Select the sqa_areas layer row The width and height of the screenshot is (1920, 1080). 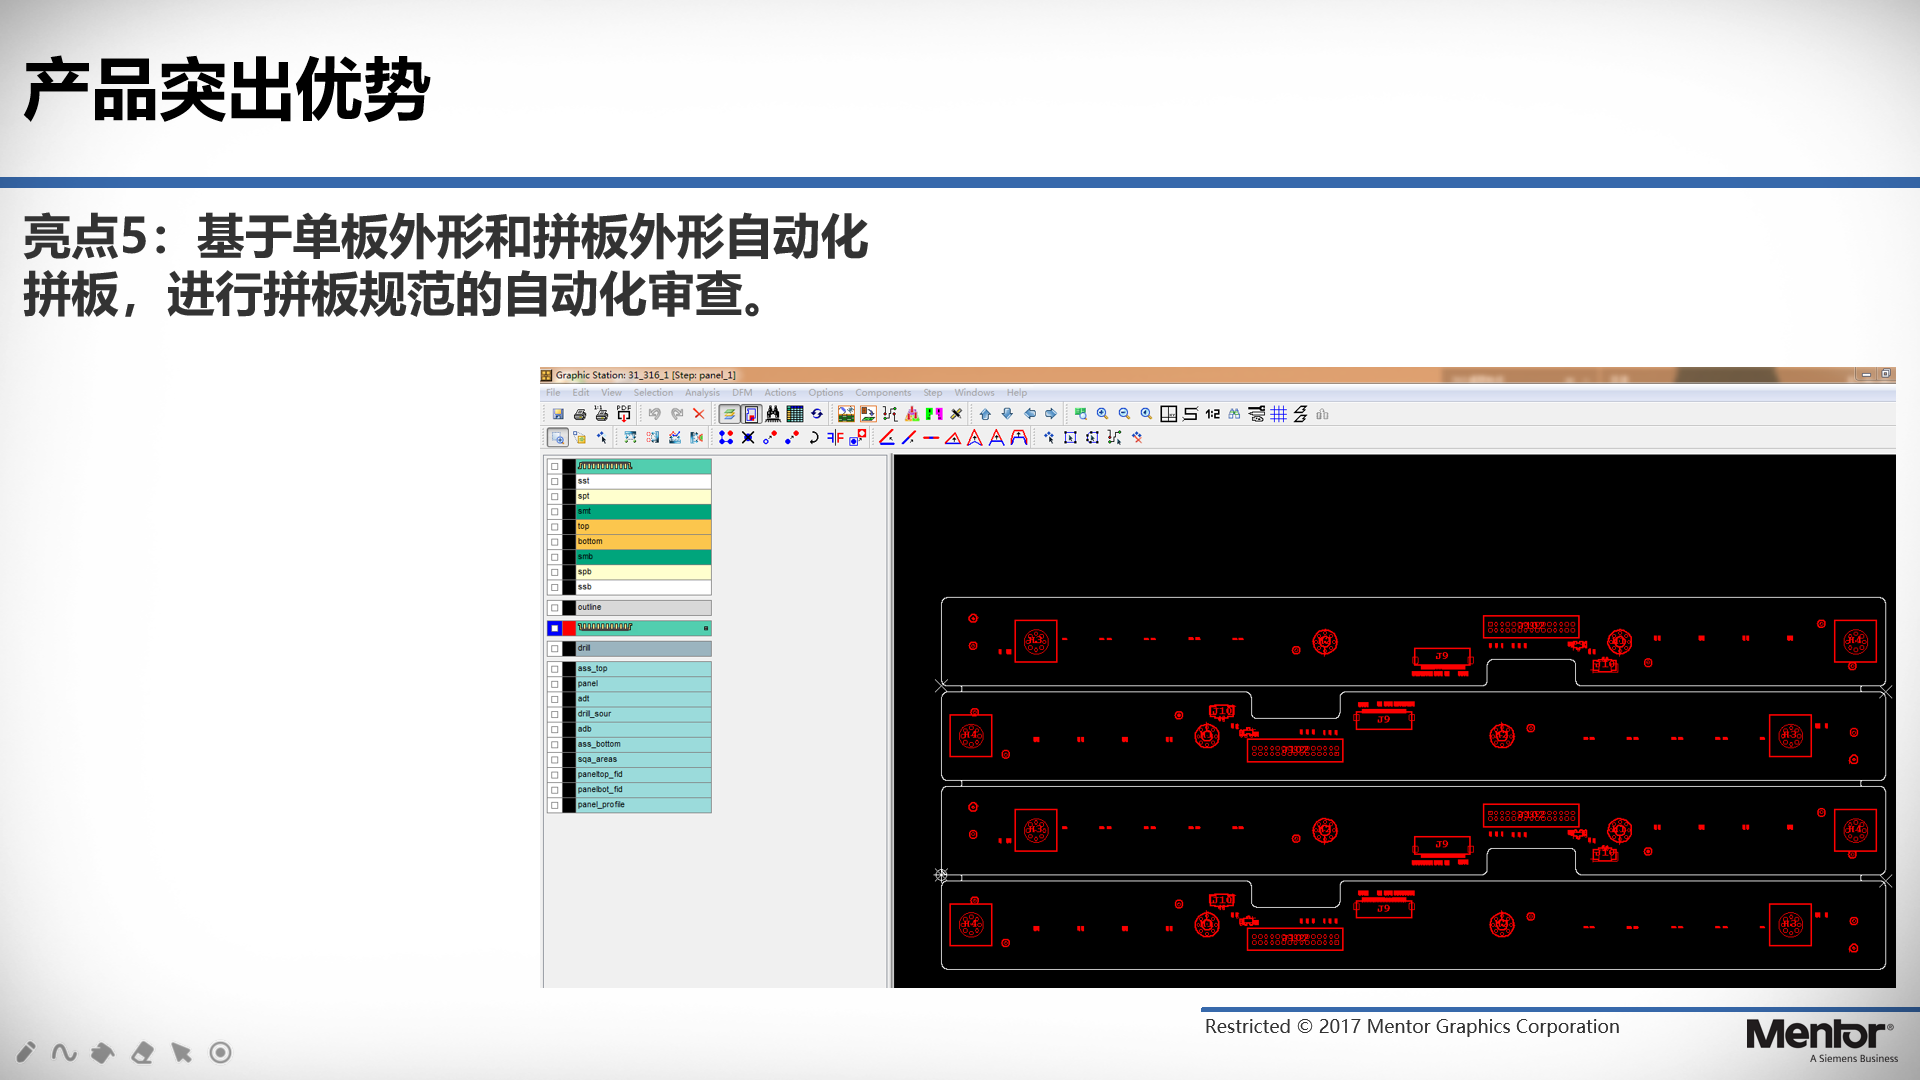click(643, 759)
